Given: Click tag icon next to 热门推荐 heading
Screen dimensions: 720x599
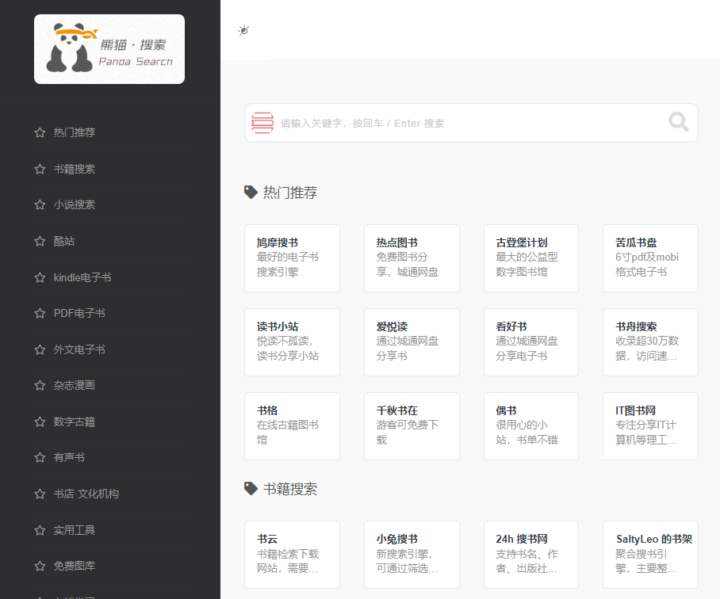Looking at the screenshot, I should pyautogui.click(x=251, y=192).
